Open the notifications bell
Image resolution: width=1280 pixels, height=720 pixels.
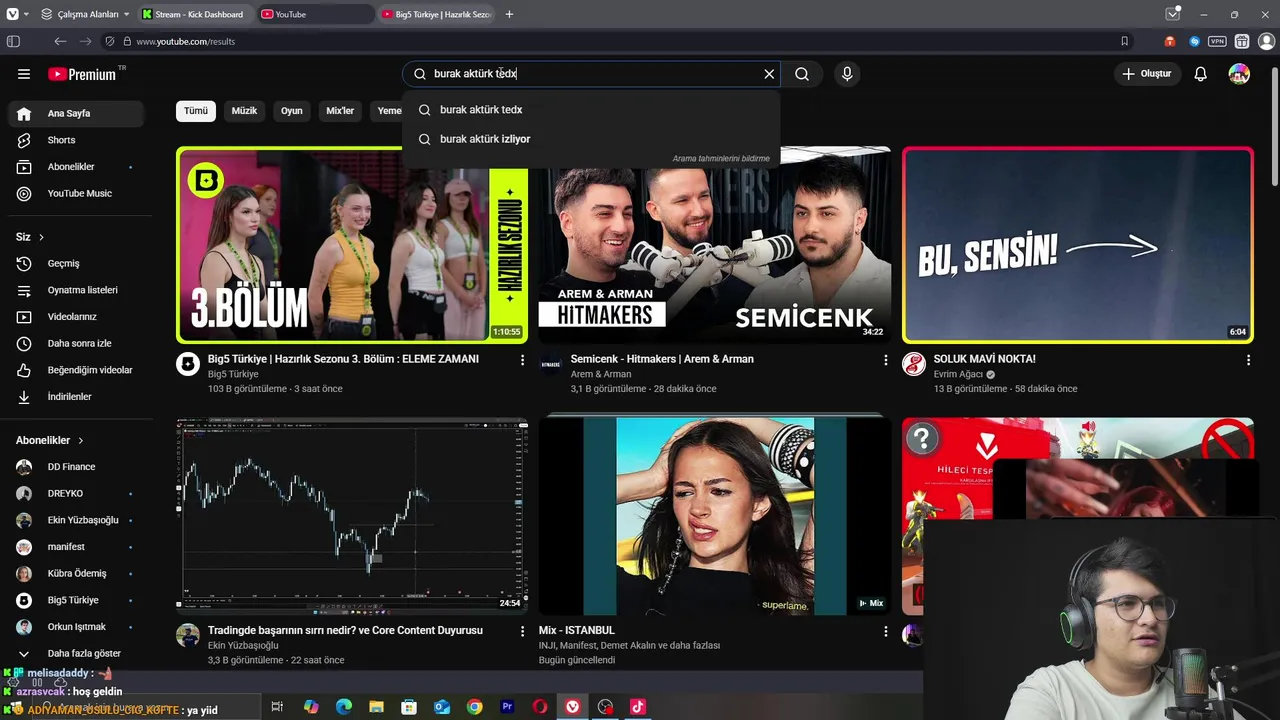click(1201, 74)
